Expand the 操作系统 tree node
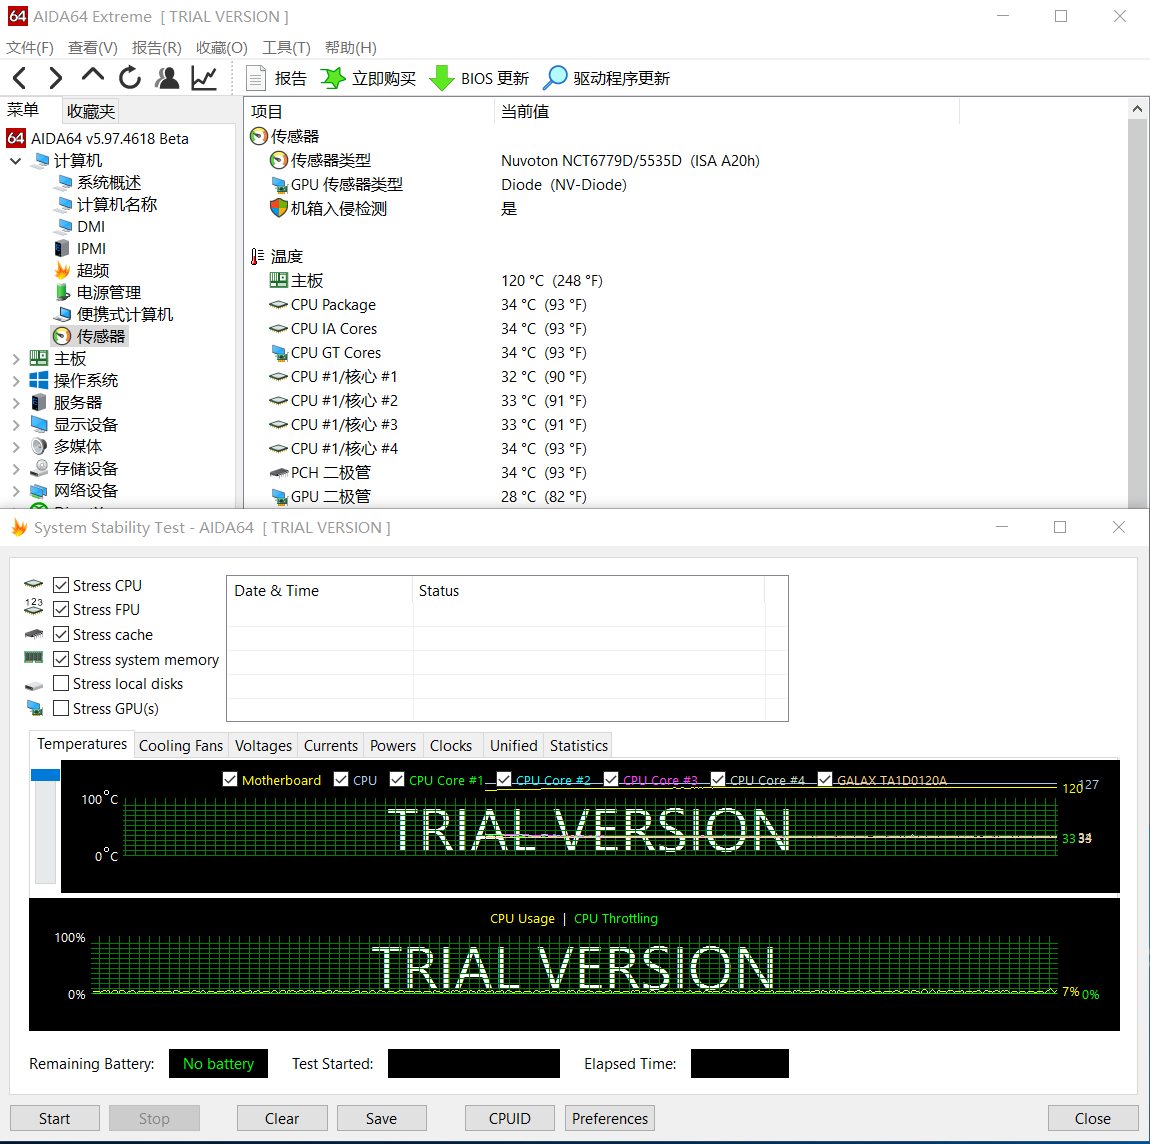1150x1144 pixels. pos(15,381)
